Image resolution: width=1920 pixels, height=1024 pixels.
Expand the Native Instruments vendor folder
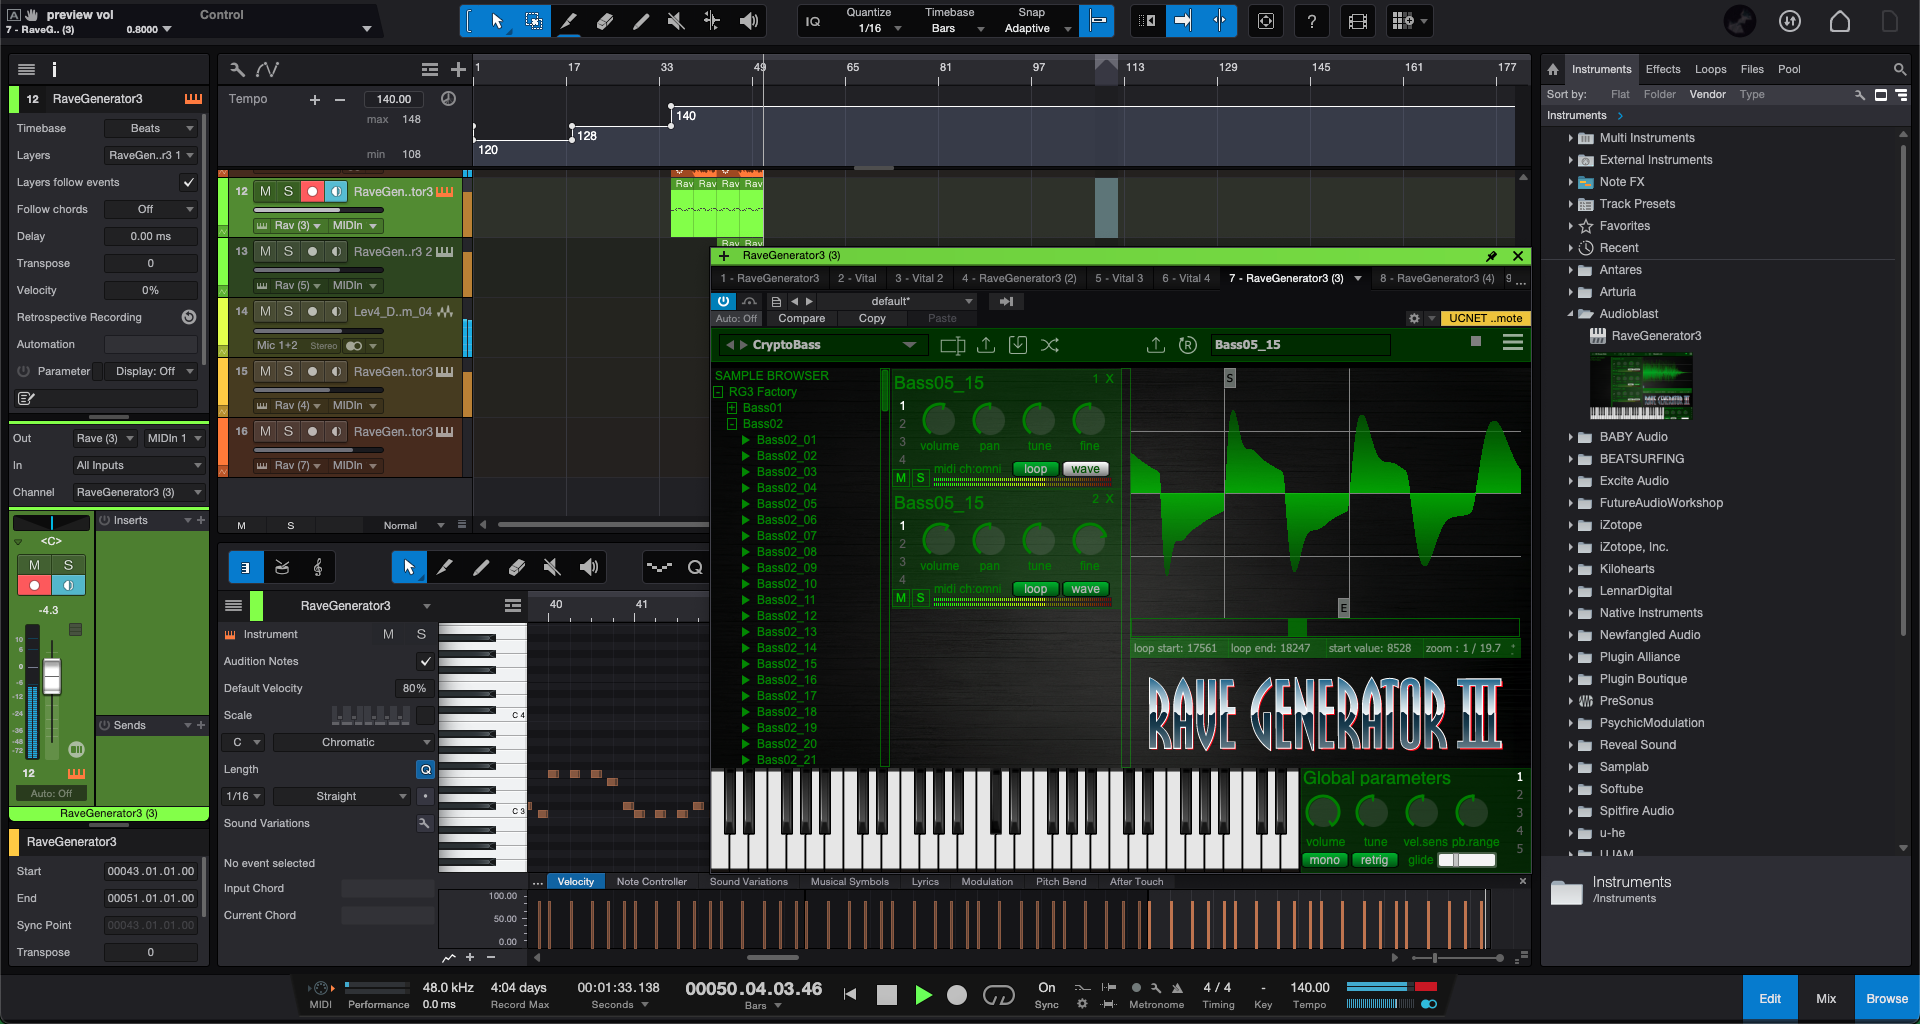click(1571, 613)
